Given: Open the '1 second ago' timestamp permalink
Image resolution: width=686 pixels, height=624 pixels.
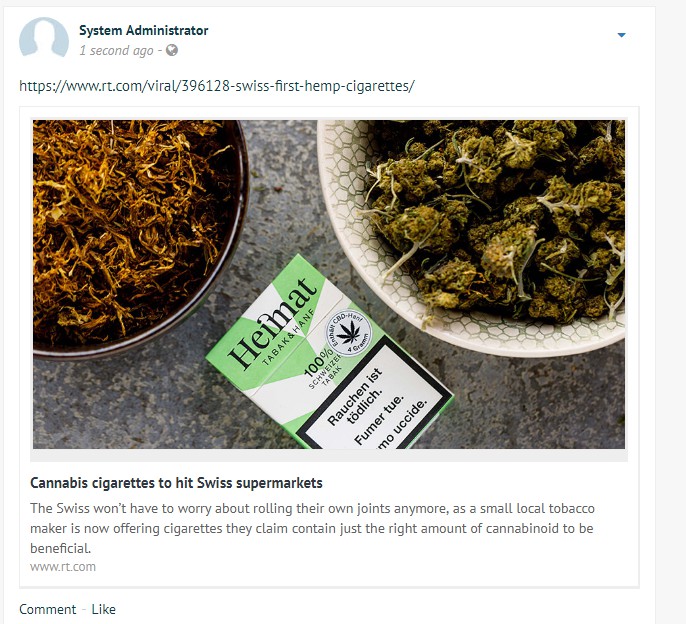Looking at the screenshot, I should pos(116,51).
